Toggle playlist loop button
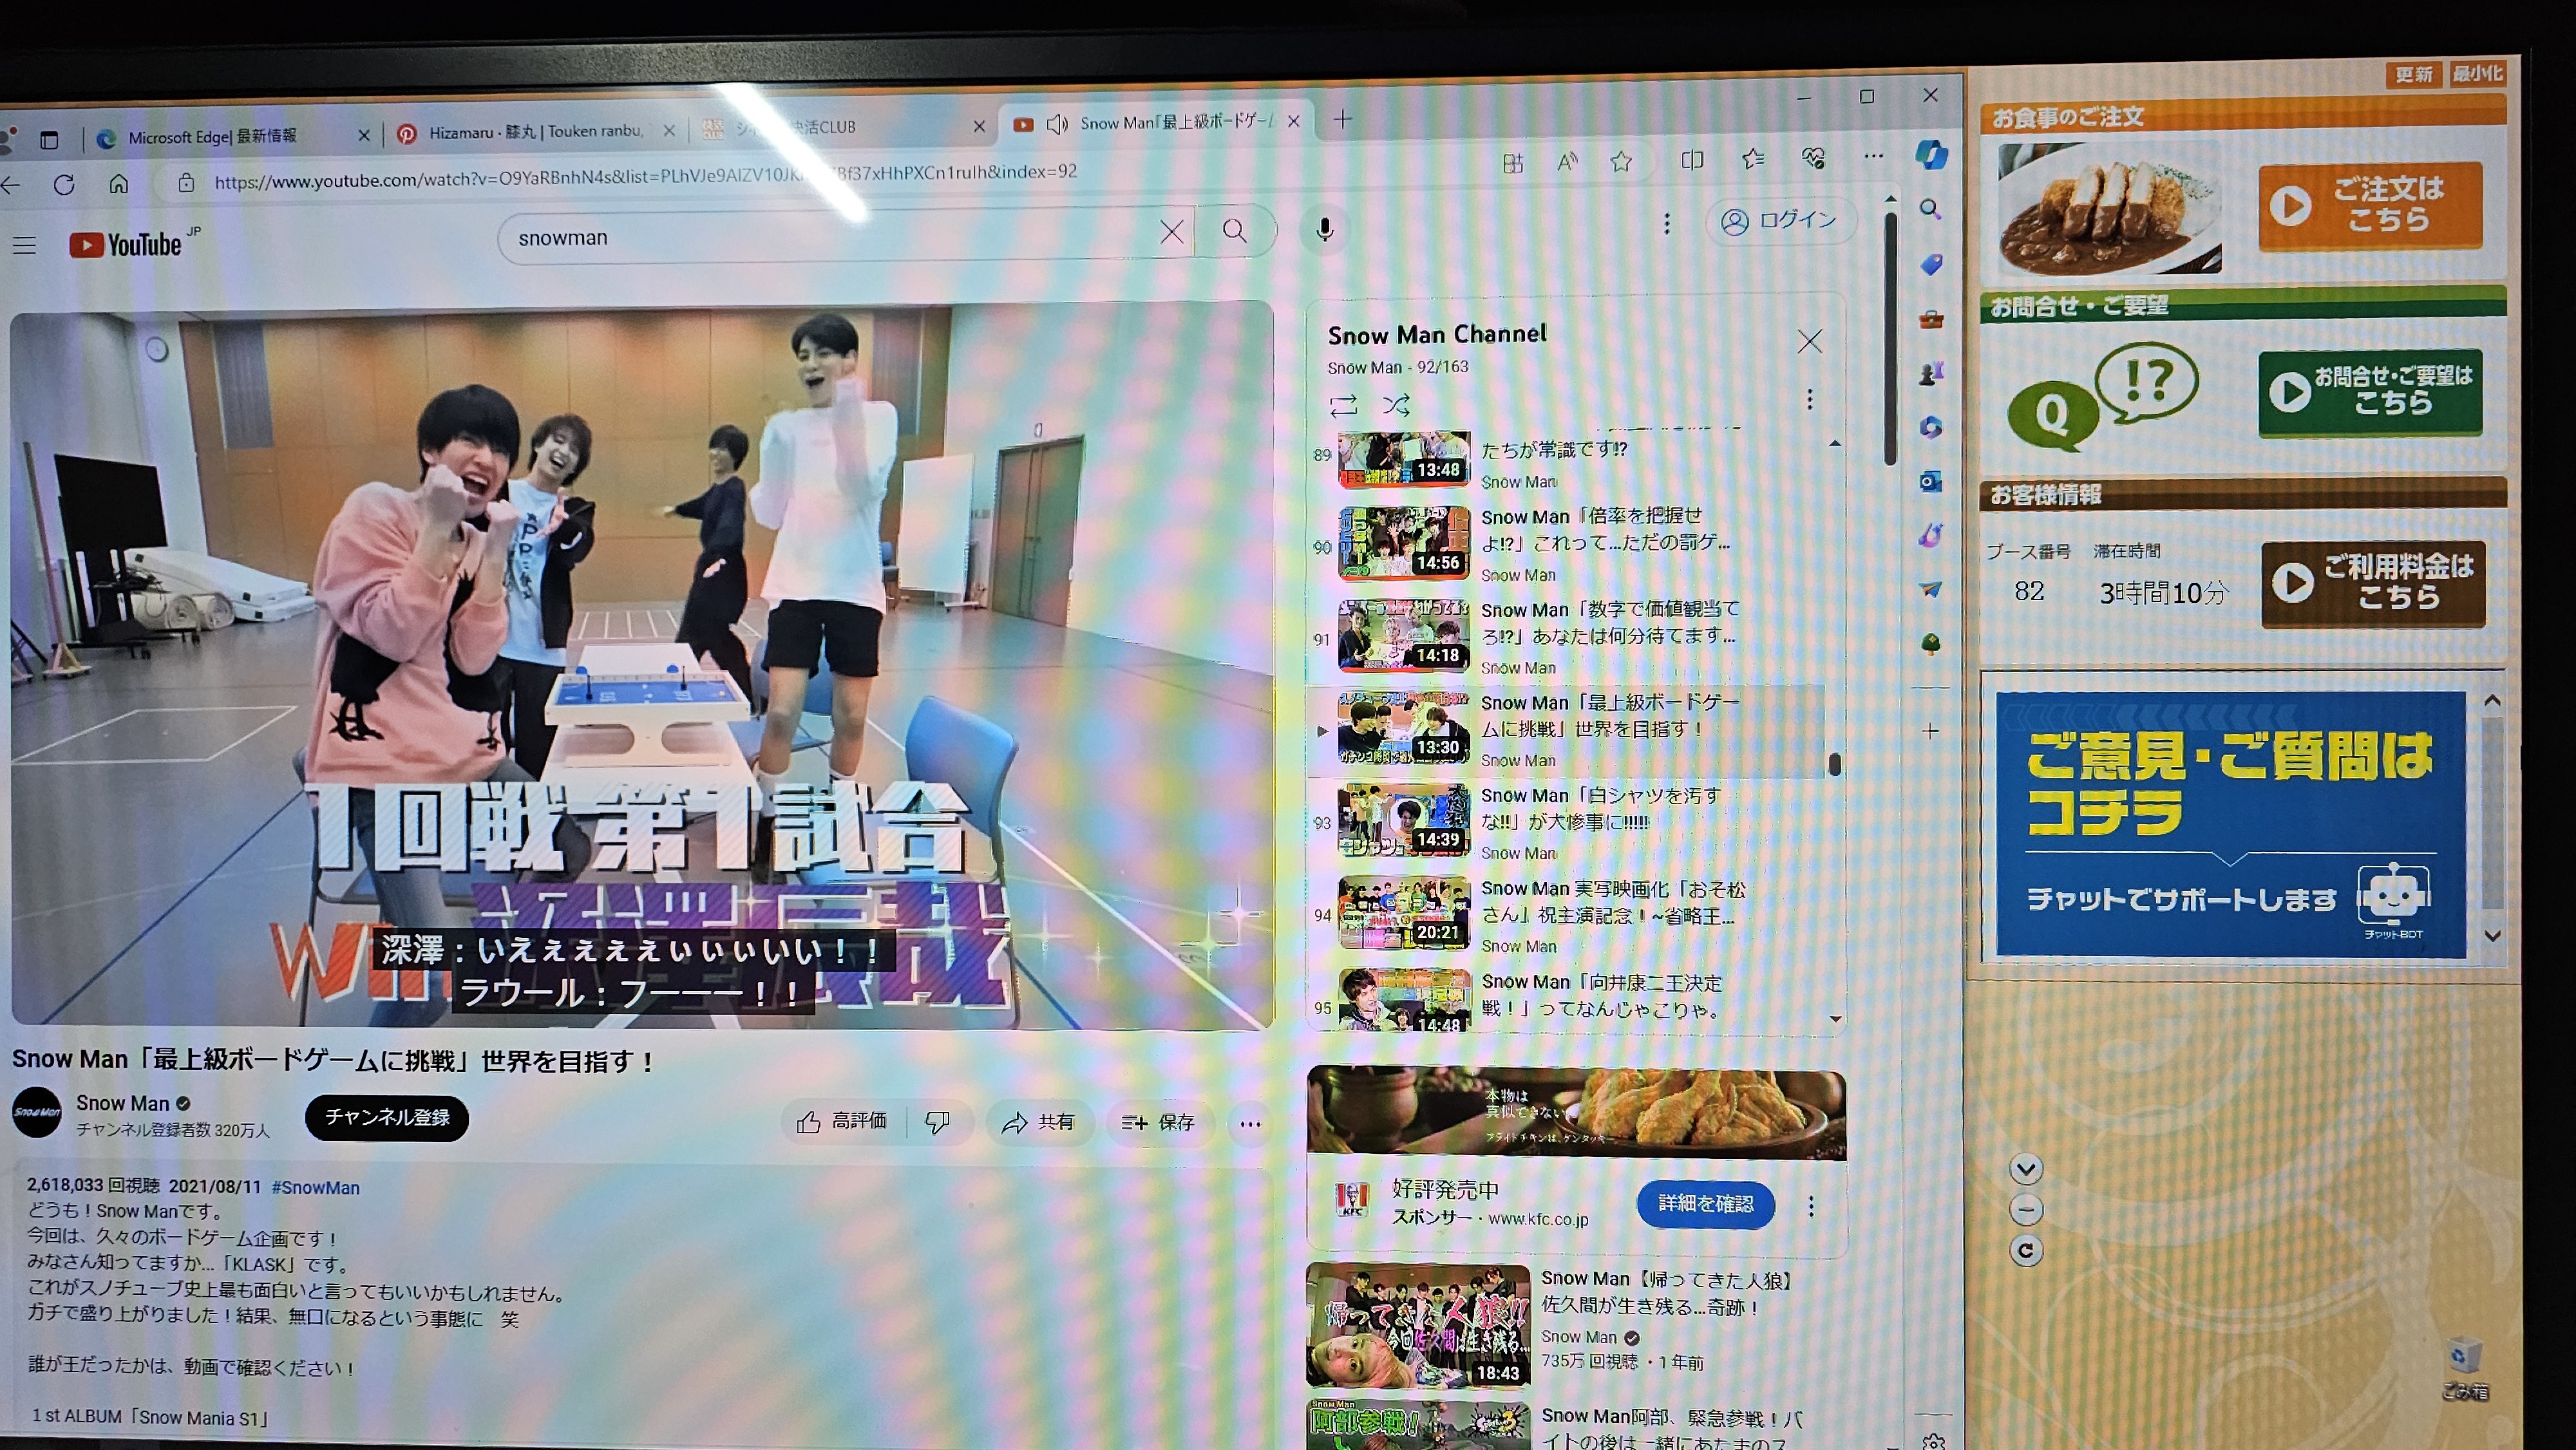This screenshot has width=2576, height=1450. coord(1343,405)
